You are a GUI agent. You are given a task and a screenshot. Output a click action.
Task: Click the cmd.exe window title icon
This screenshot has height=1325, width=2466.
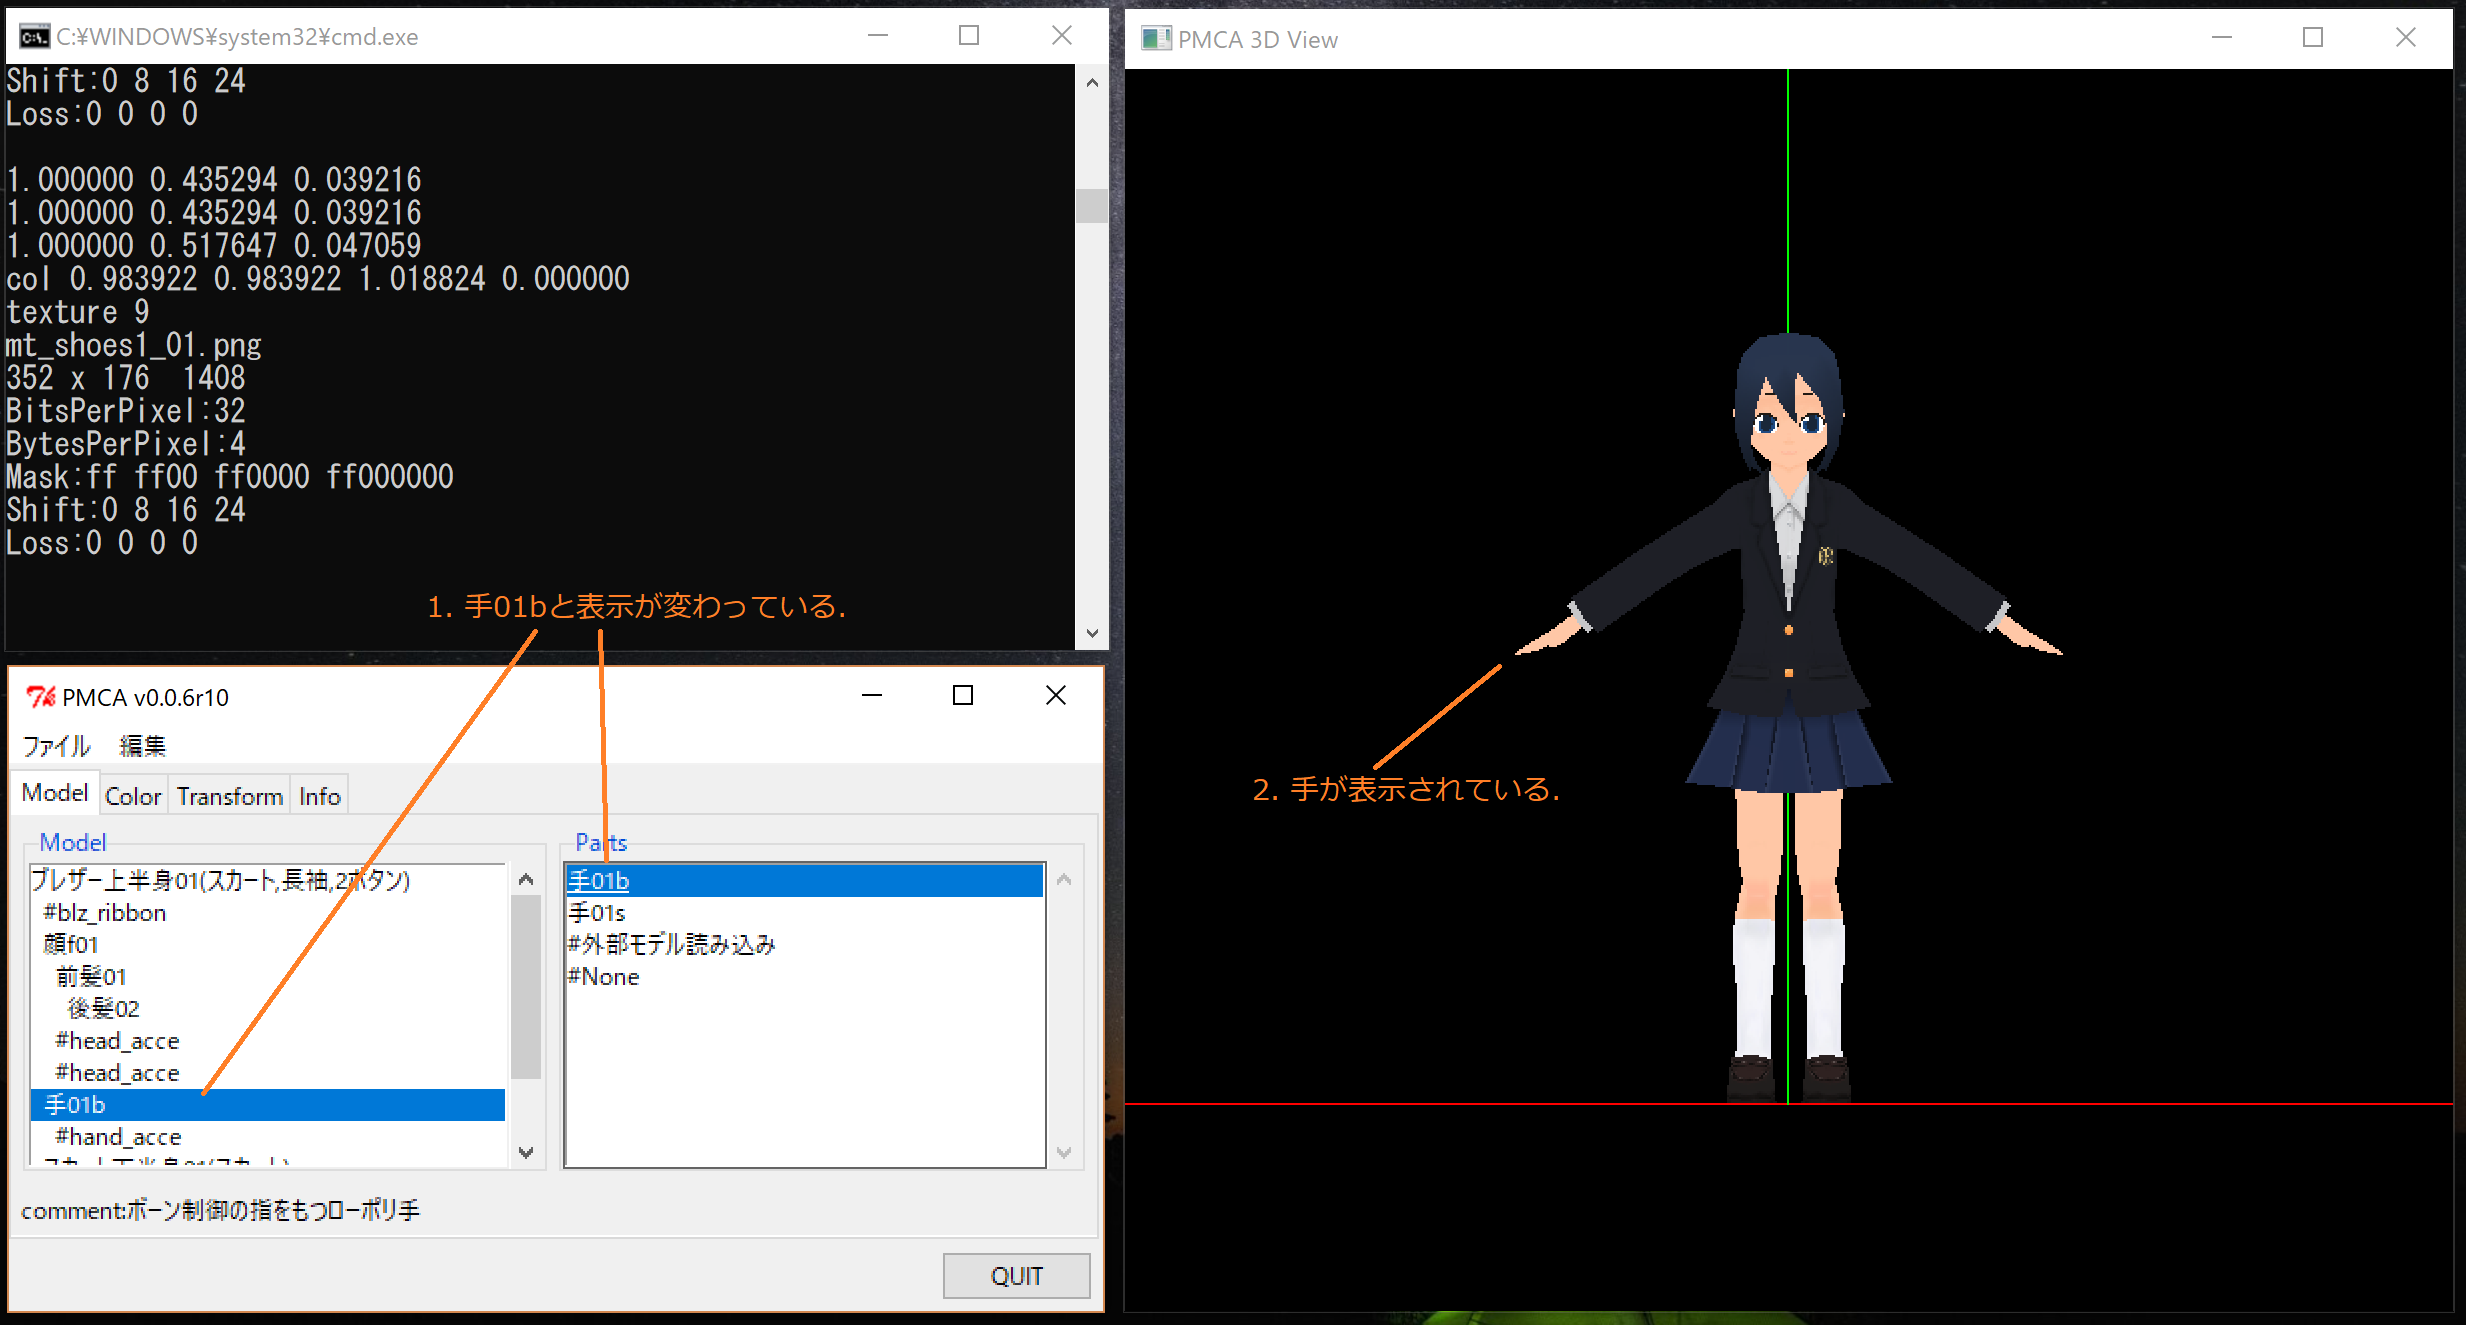[x=34, y=37]
